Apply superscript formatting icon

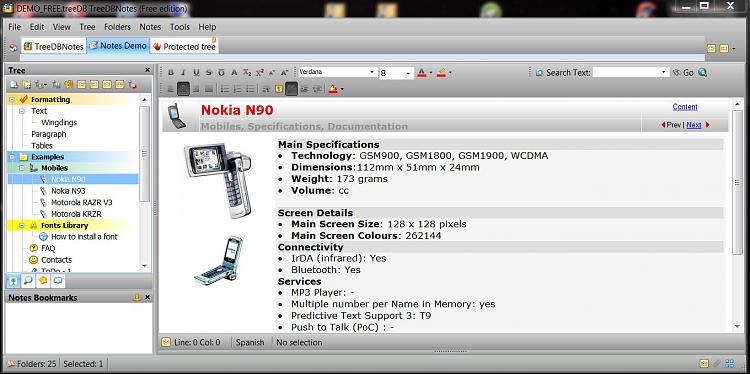pyautogui.click(x=260, y=73)
